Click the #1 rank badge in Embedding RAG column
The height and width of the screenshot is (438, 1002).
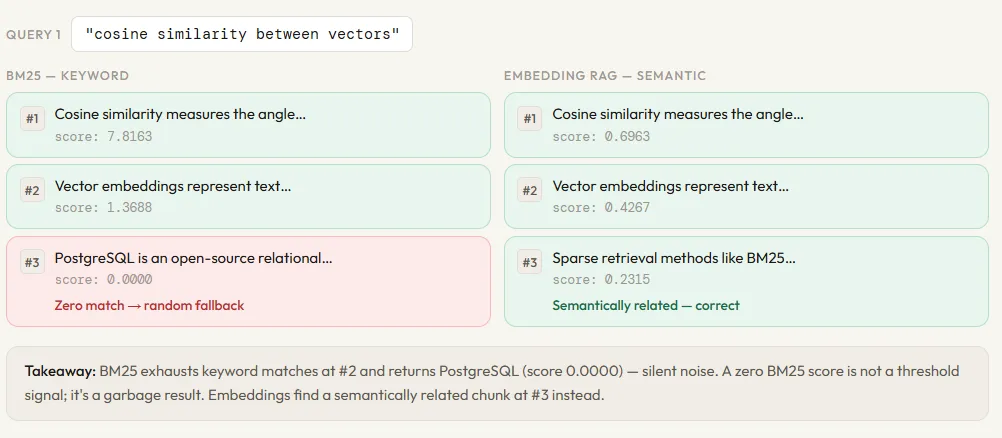click(531, 119)
